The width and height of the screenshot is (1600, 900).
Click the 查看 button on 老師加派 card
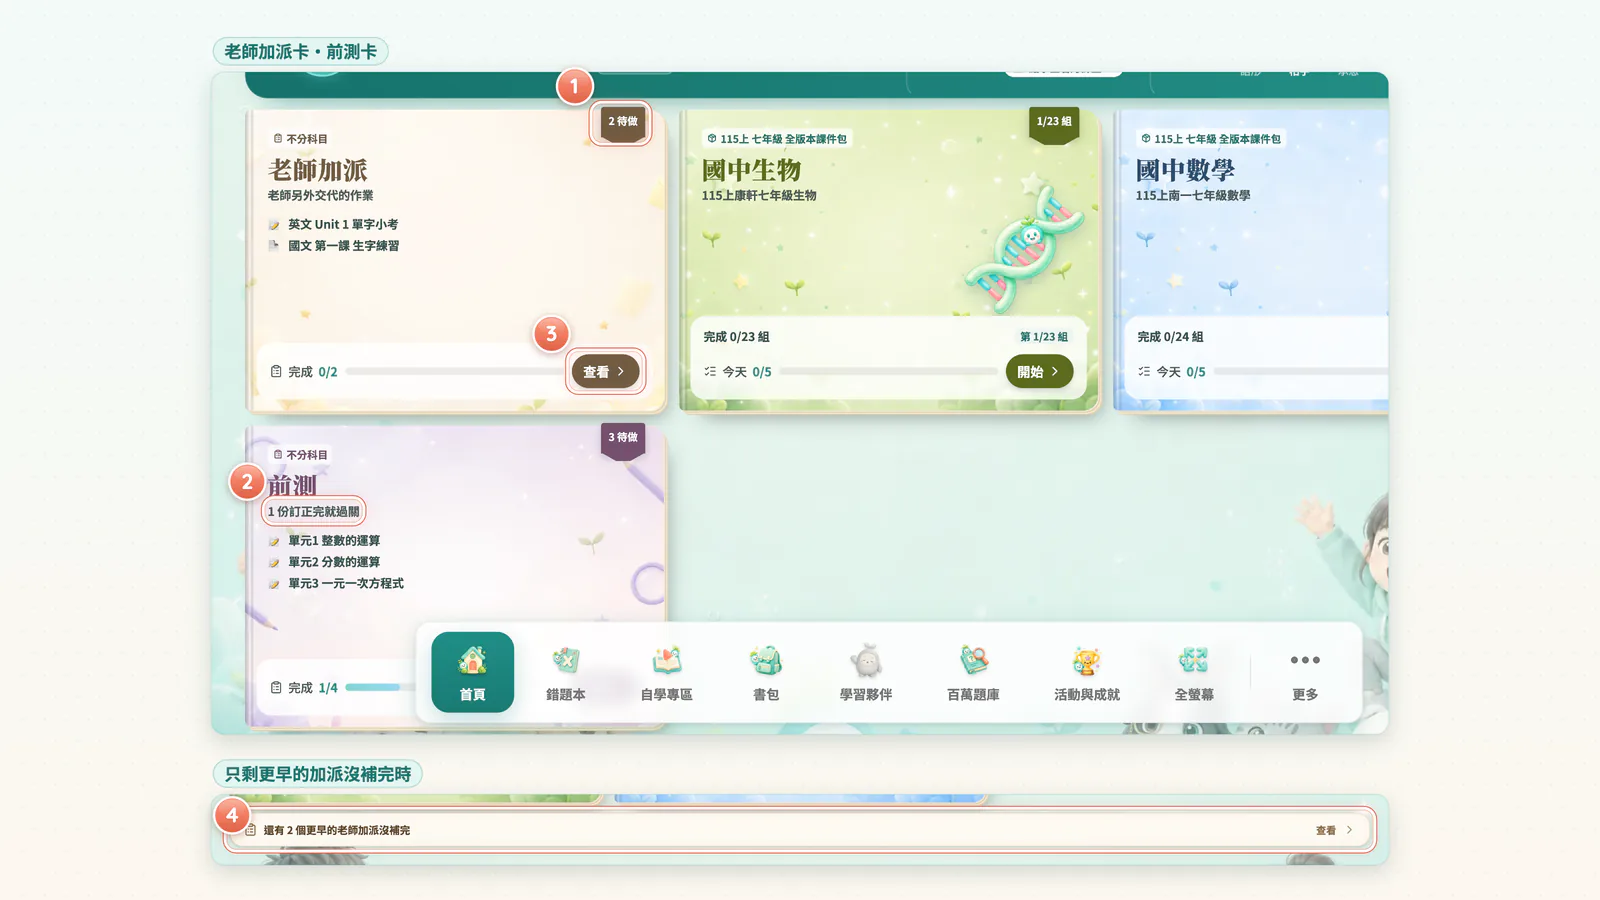click(x=605, y=371)
